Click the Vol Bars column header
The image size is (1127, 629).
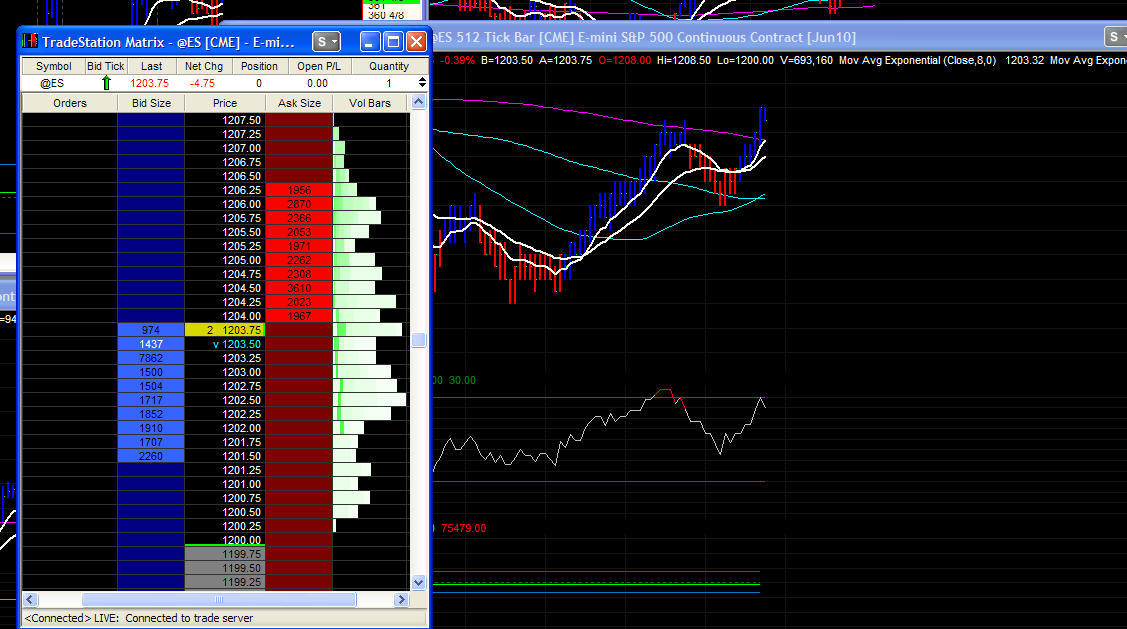(370, 104)
